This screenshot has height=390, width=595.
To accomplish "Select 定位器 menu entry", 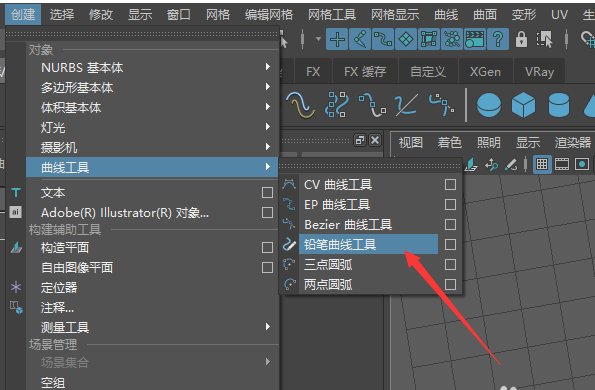I will coord(59,288).
